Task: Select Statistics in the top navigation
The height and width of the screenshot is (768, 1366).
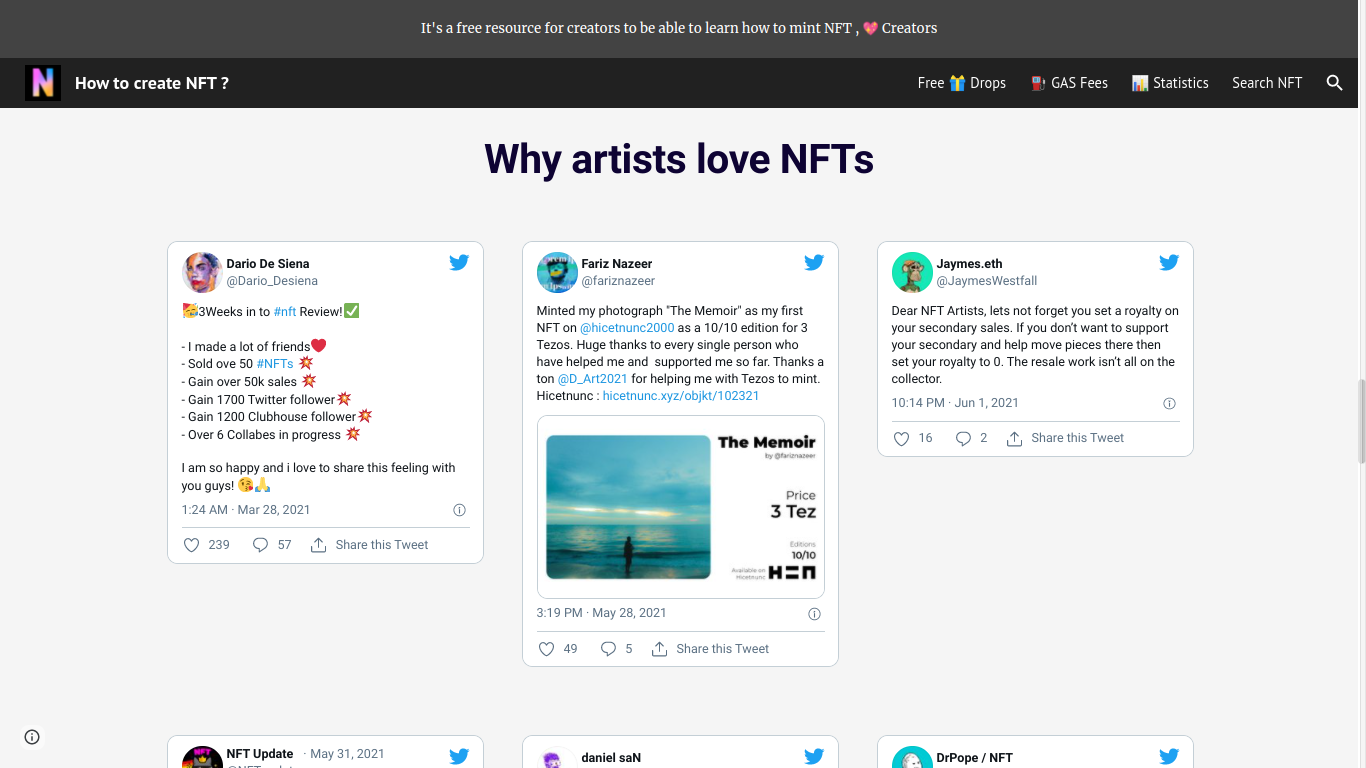Action: coord(1170,83)
